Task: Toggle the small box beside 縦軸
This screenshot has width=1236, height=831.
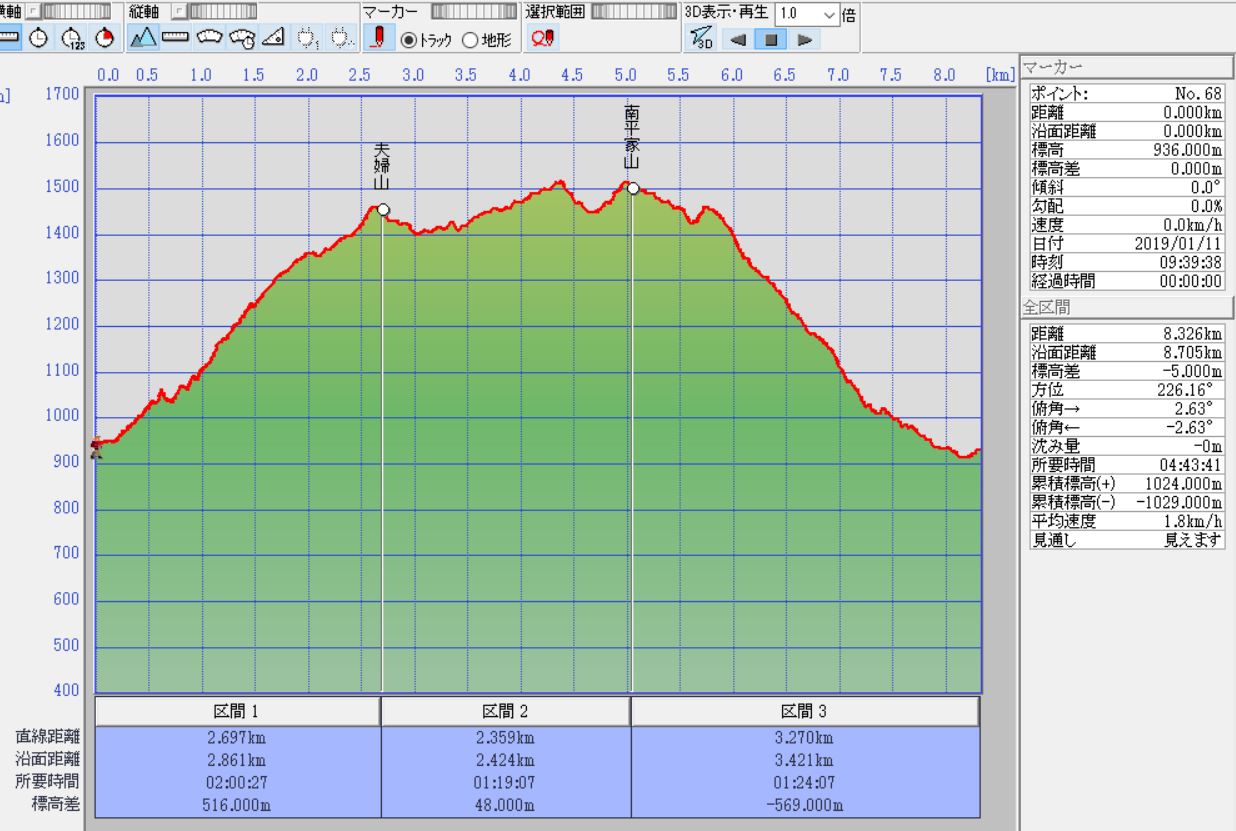Action: point(178,11)
